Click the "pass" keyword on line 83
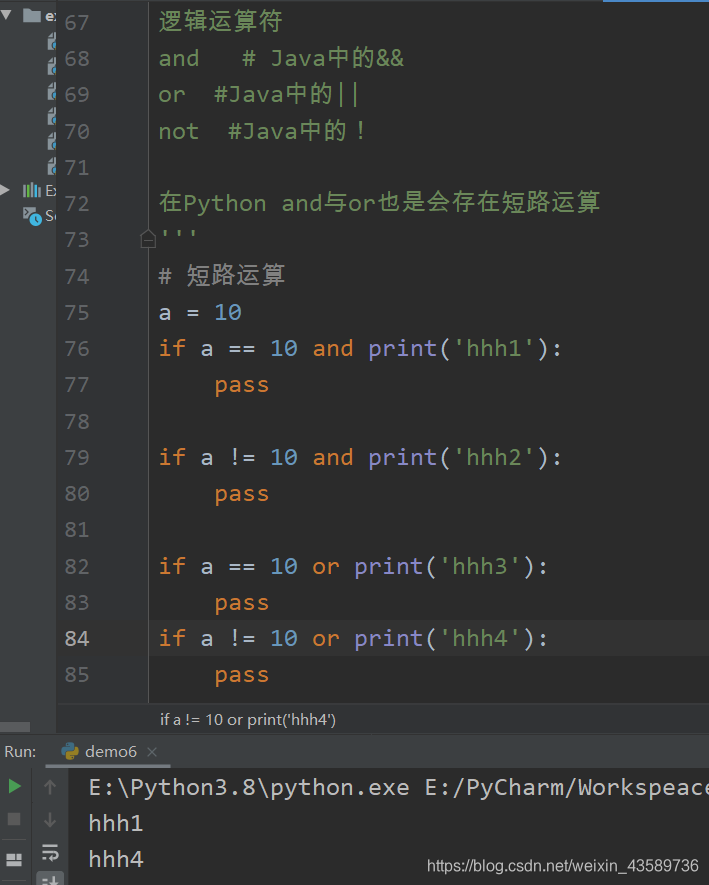 pyautogui.click(x=242, y=604)
